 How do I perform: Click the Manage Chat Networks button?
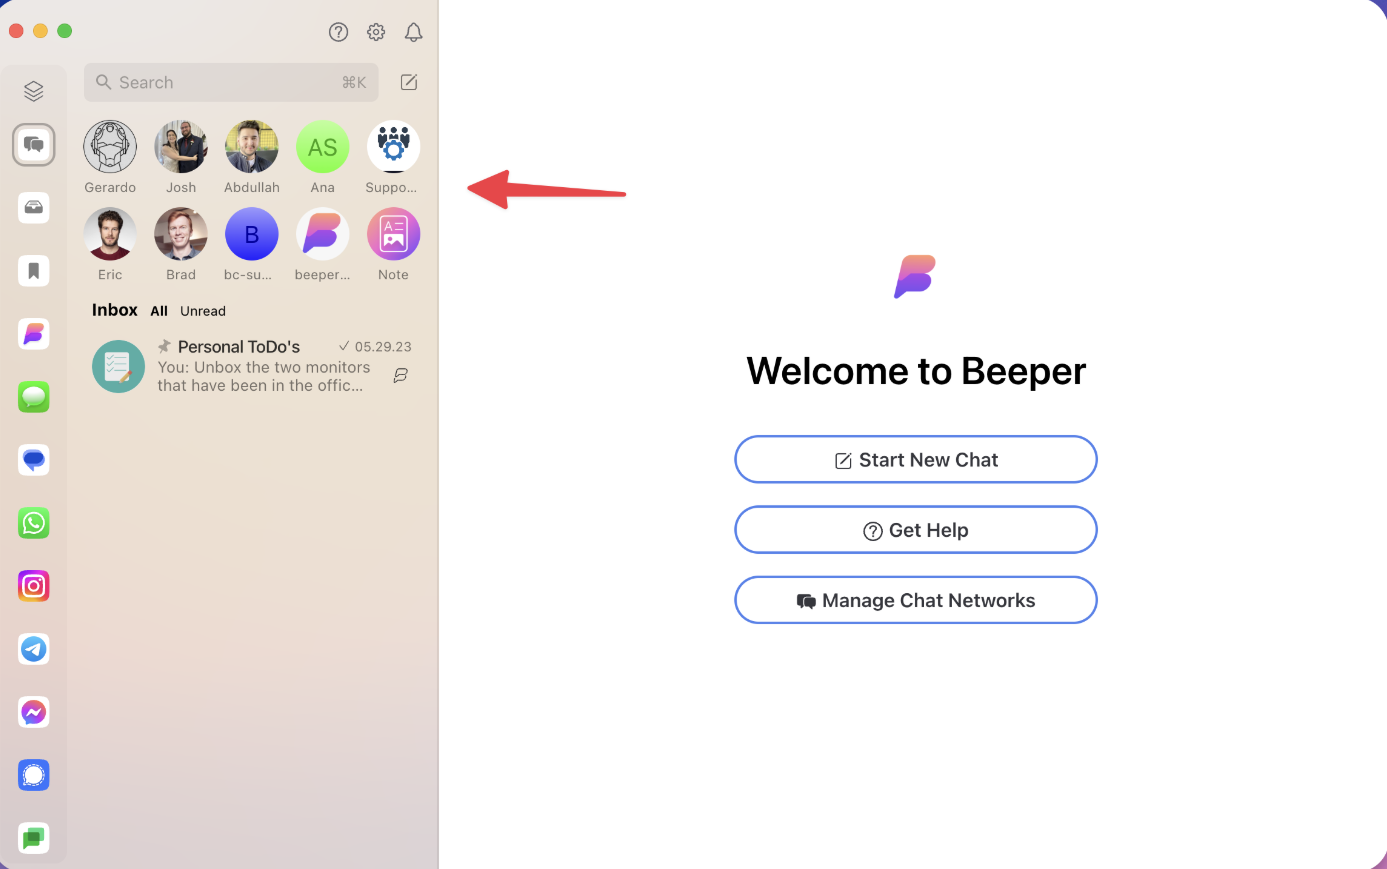[916, 600]
